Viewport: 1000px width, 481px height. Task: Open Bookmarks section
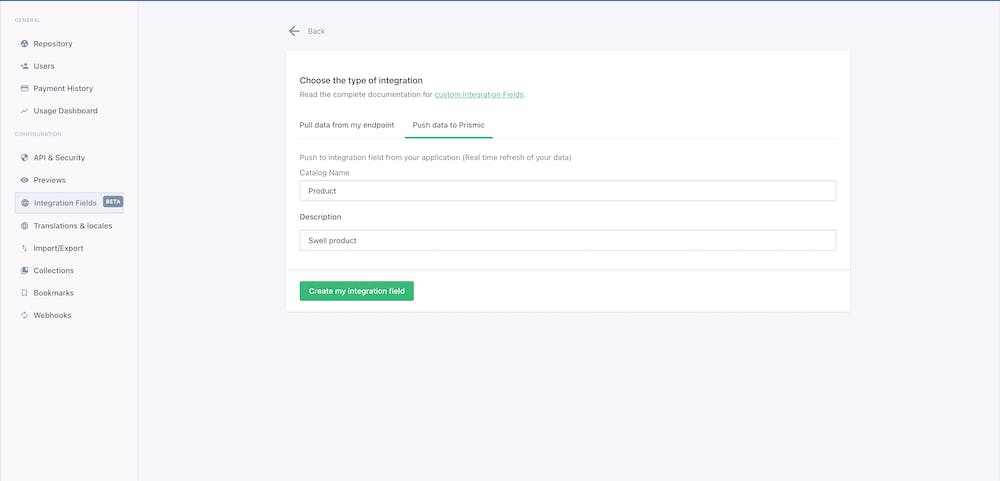tap(54, 293)
